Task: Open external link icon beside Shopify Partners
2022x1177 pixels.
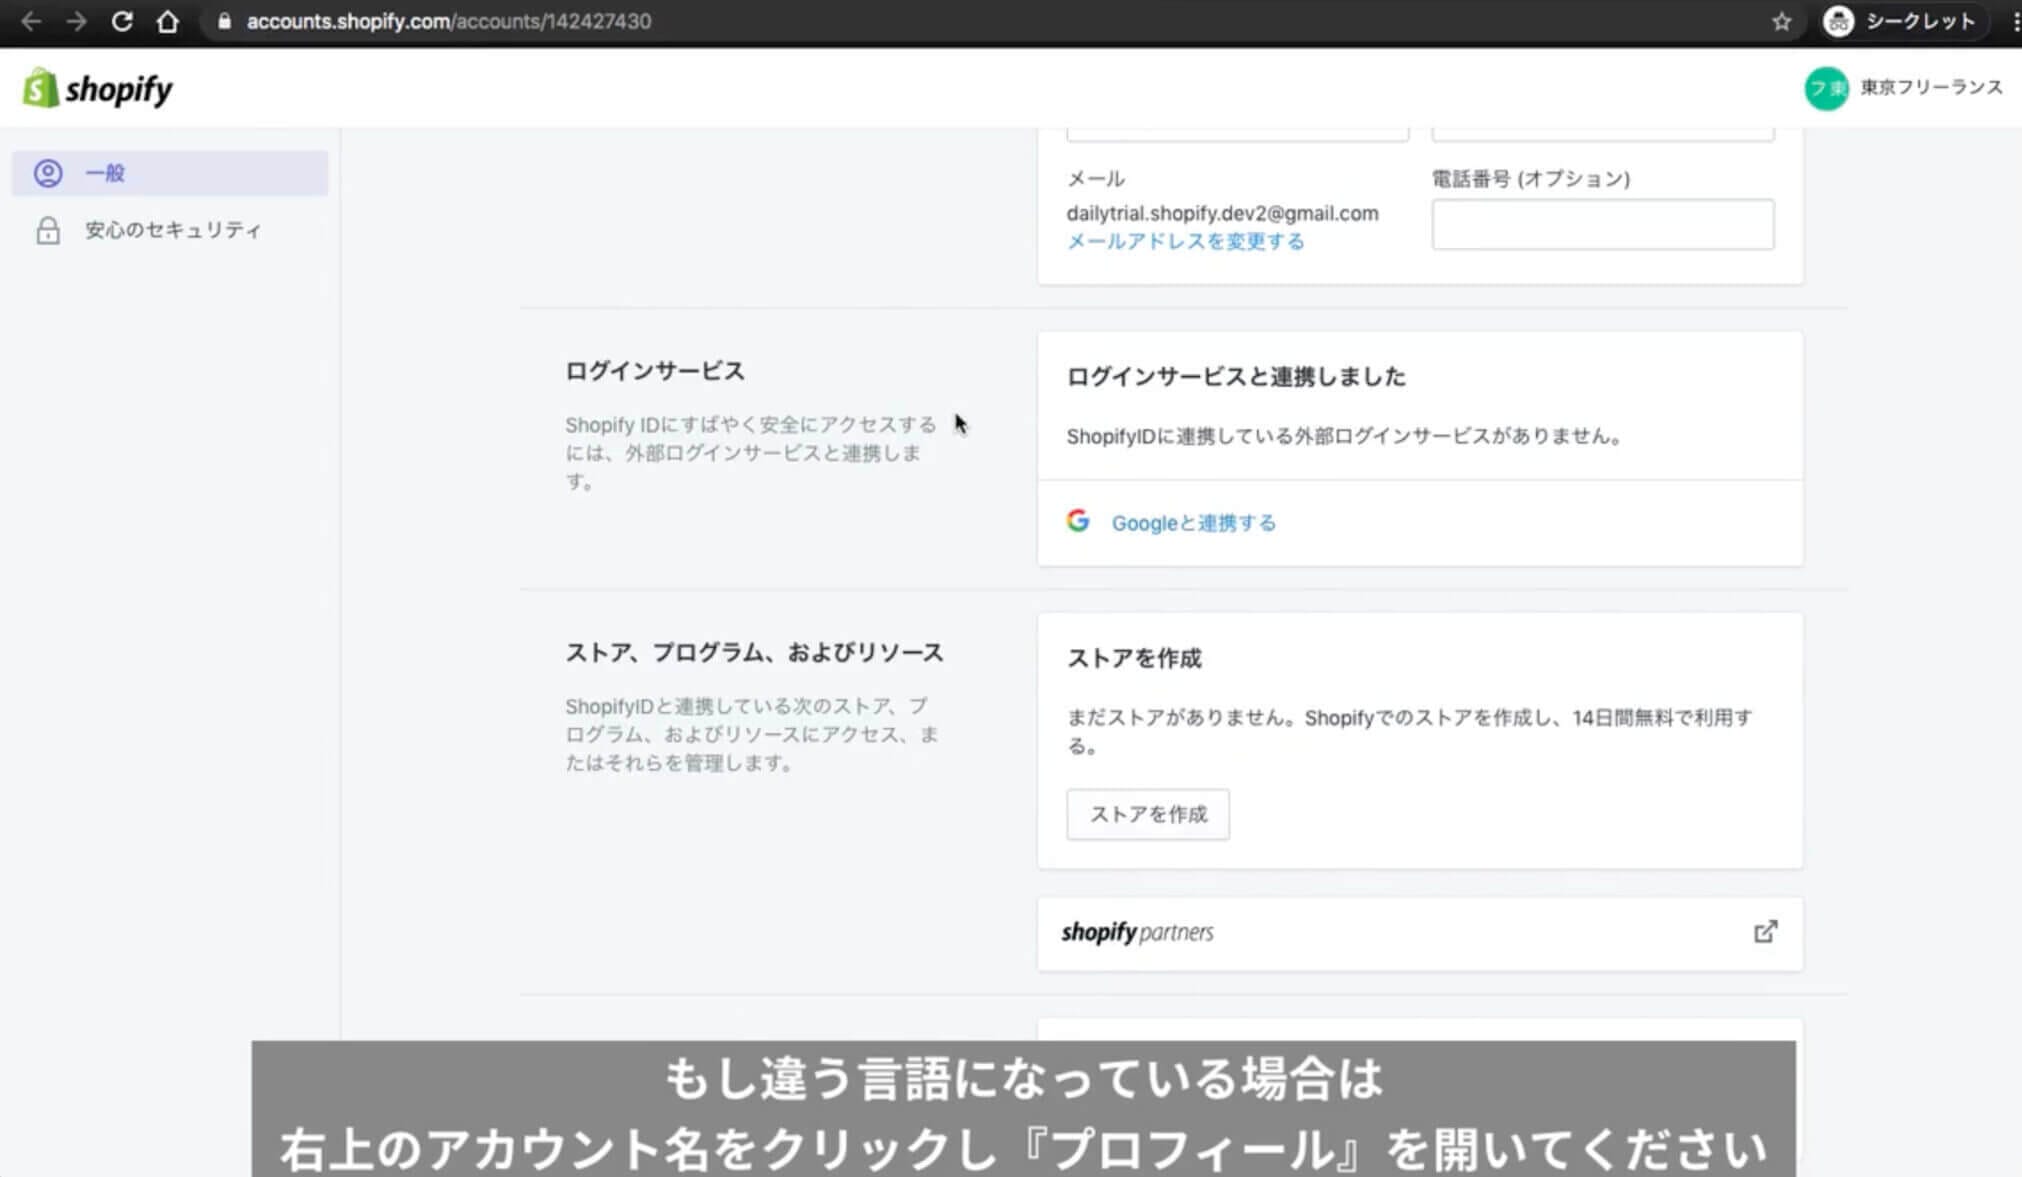Action: pyautogui.click(x=1765, y=932)
